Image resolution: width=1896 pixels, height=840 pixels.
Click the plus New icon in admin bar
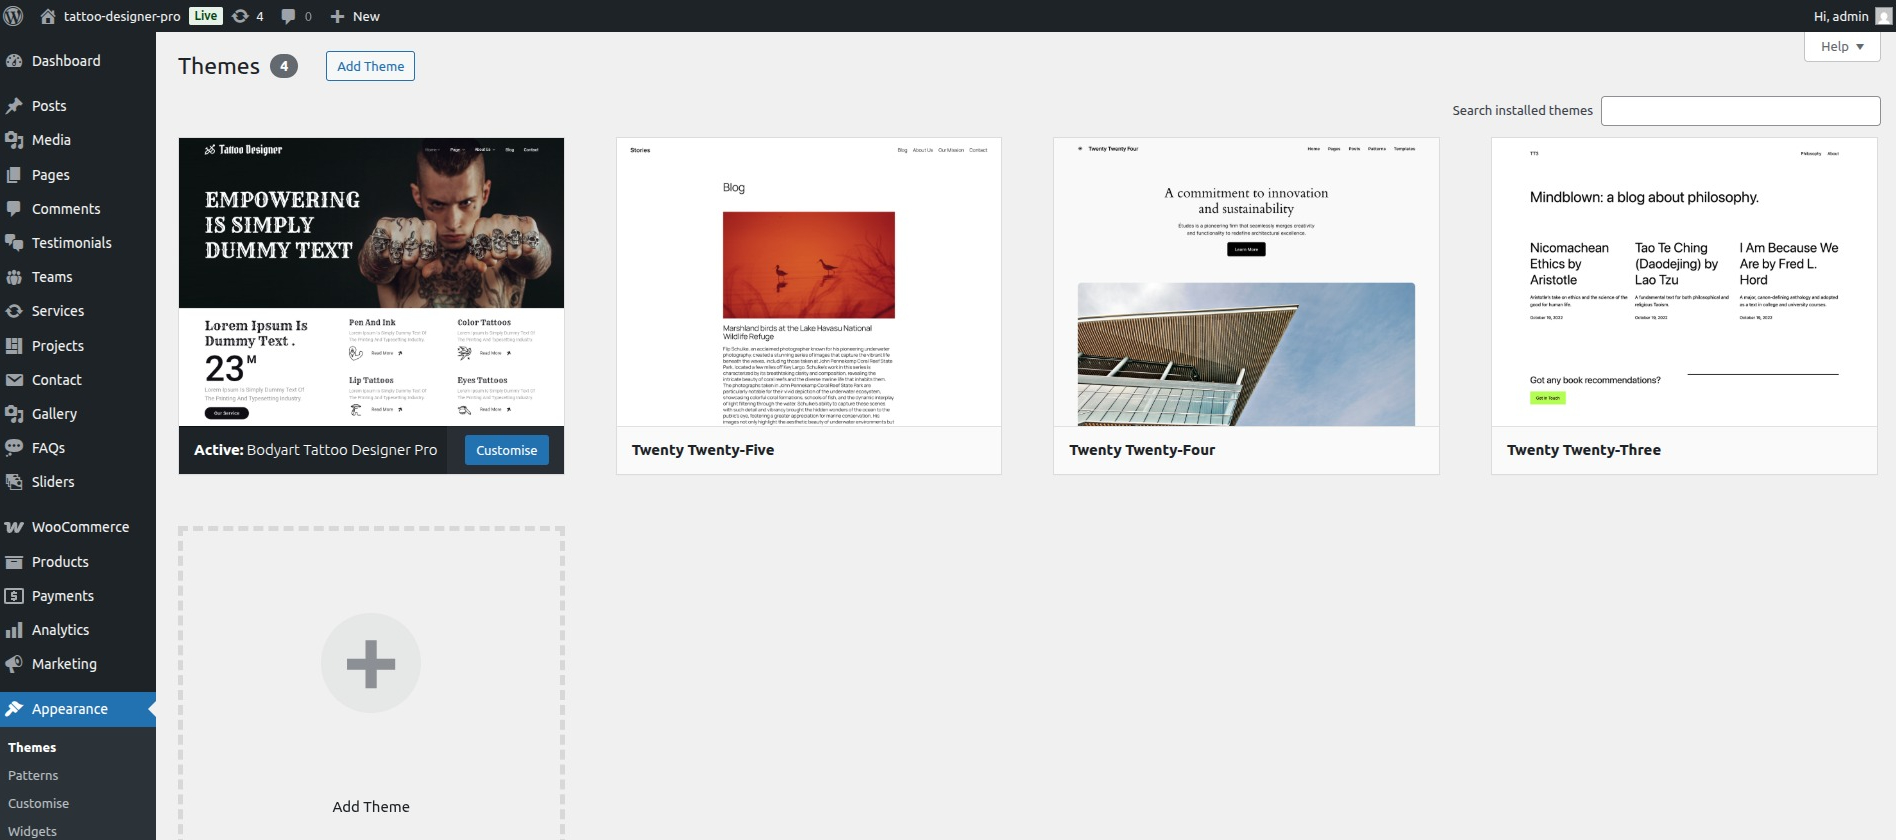click(337, 16)
